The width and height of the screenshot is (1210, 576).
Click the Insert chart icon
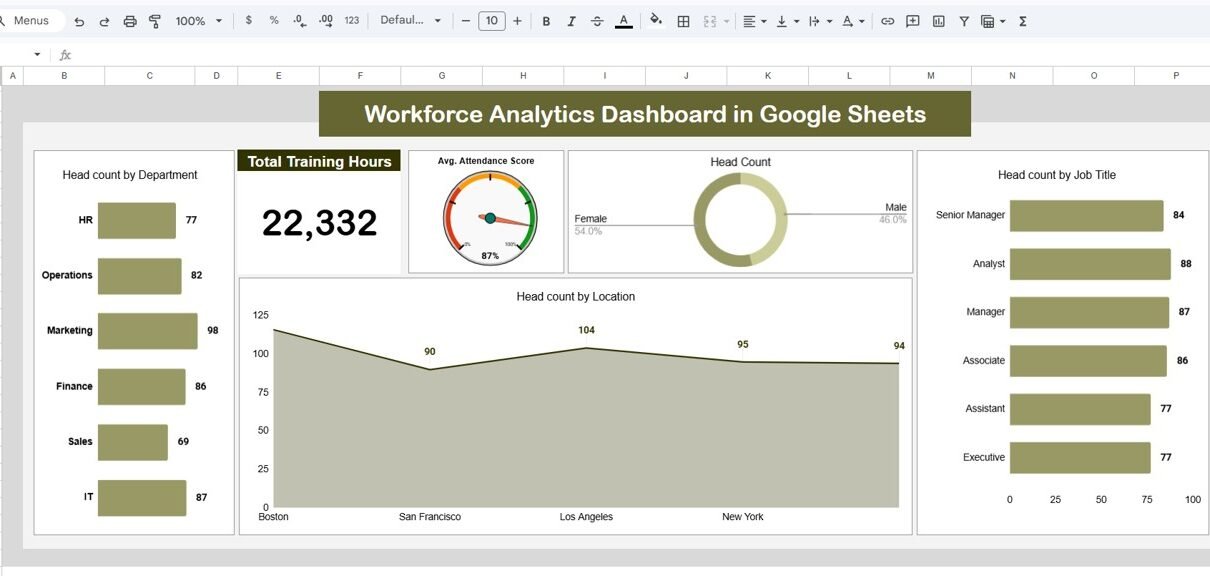[x=938, y=21]
